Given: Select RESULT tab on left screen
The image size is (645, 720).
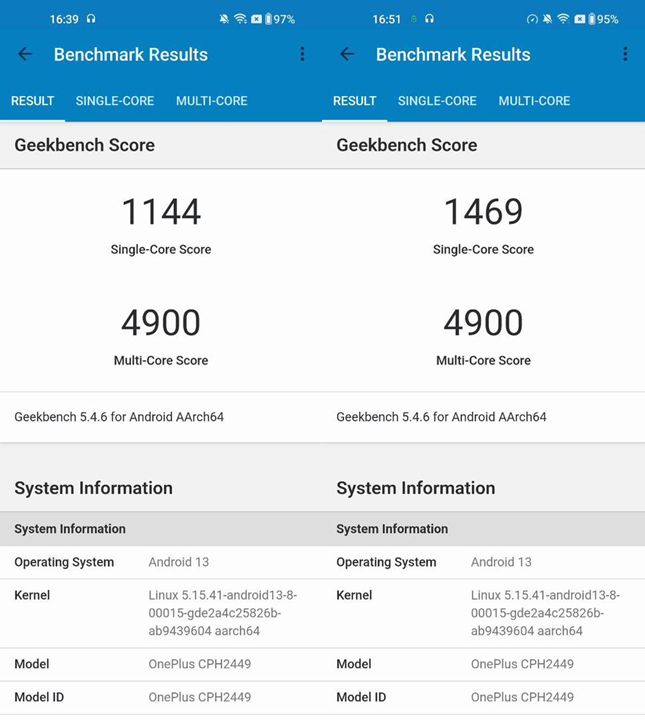Looking at the screenshot, I should [32, 101].
